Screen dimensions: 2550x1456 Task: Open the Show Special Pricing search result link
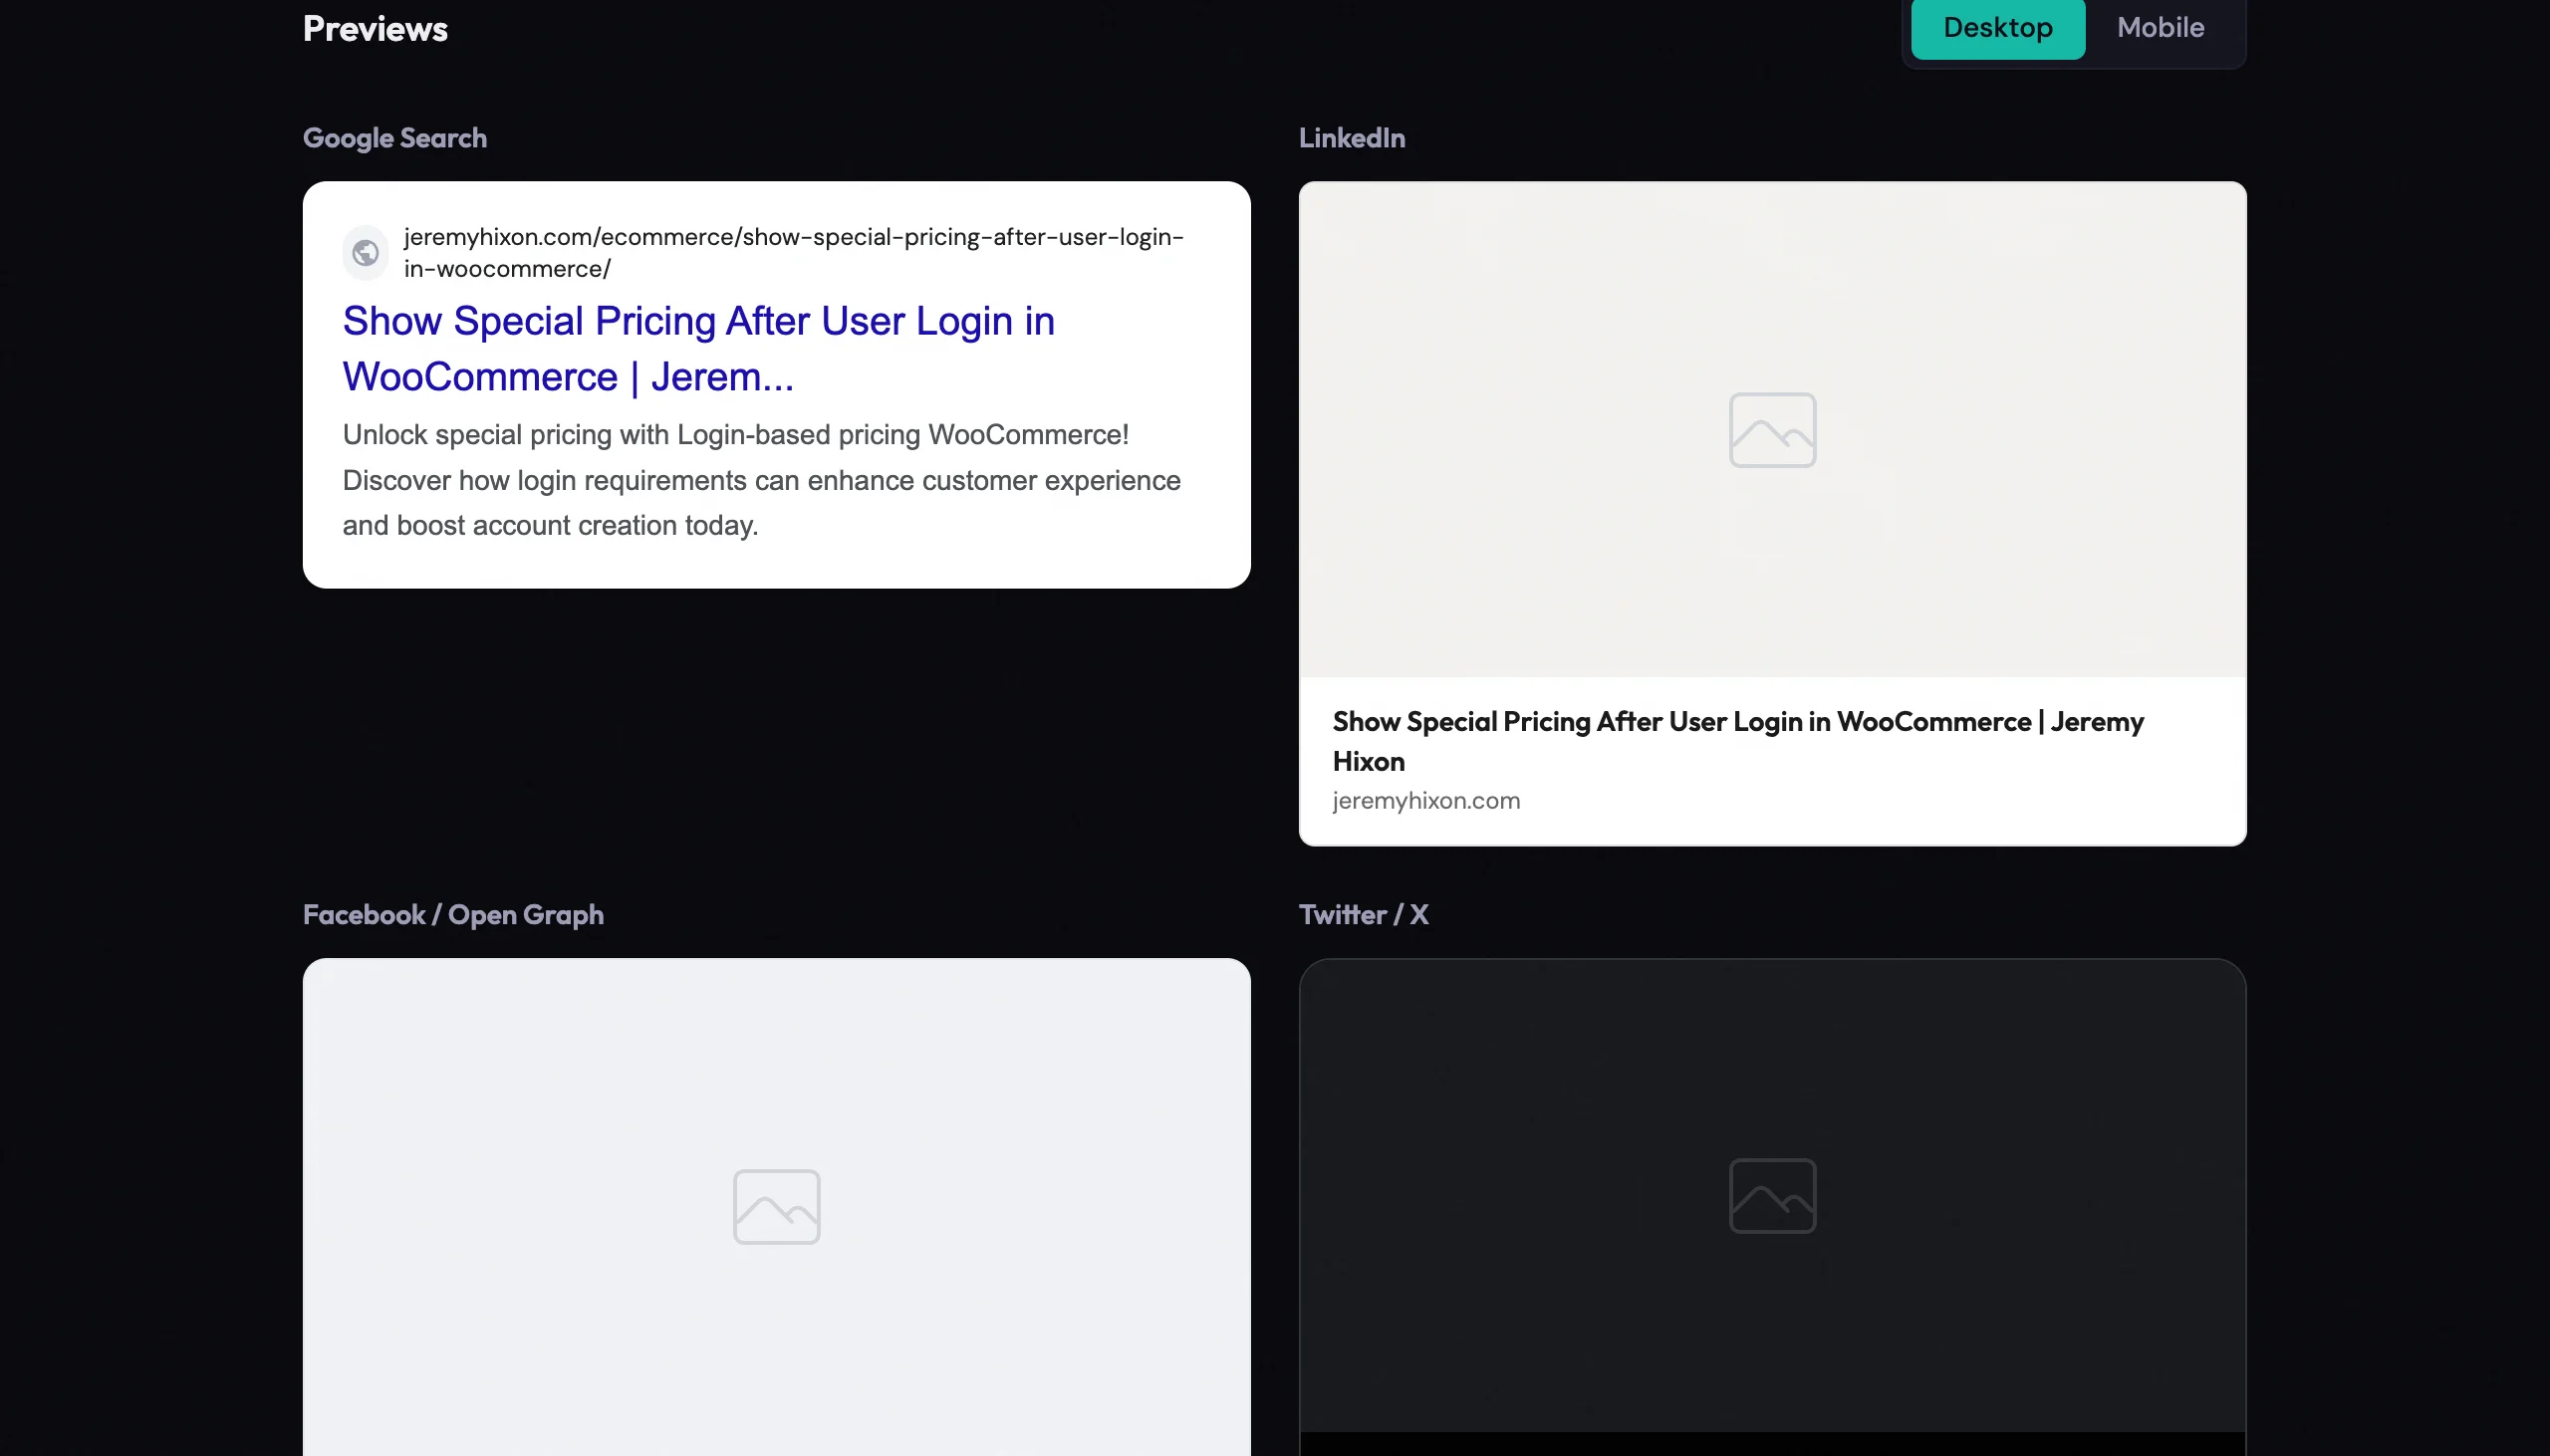(x=698, y=348)
